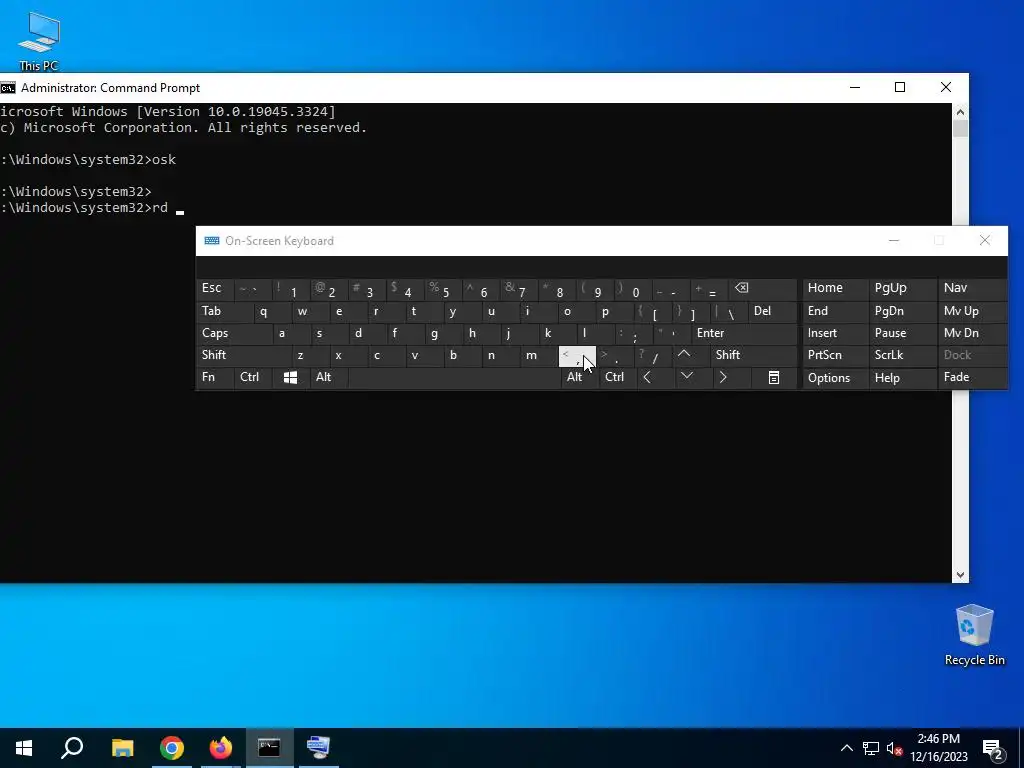This screenshot has width=1024, height=768.
Task: Toggle the right Shift key
Action: click(x=754, y=355)
